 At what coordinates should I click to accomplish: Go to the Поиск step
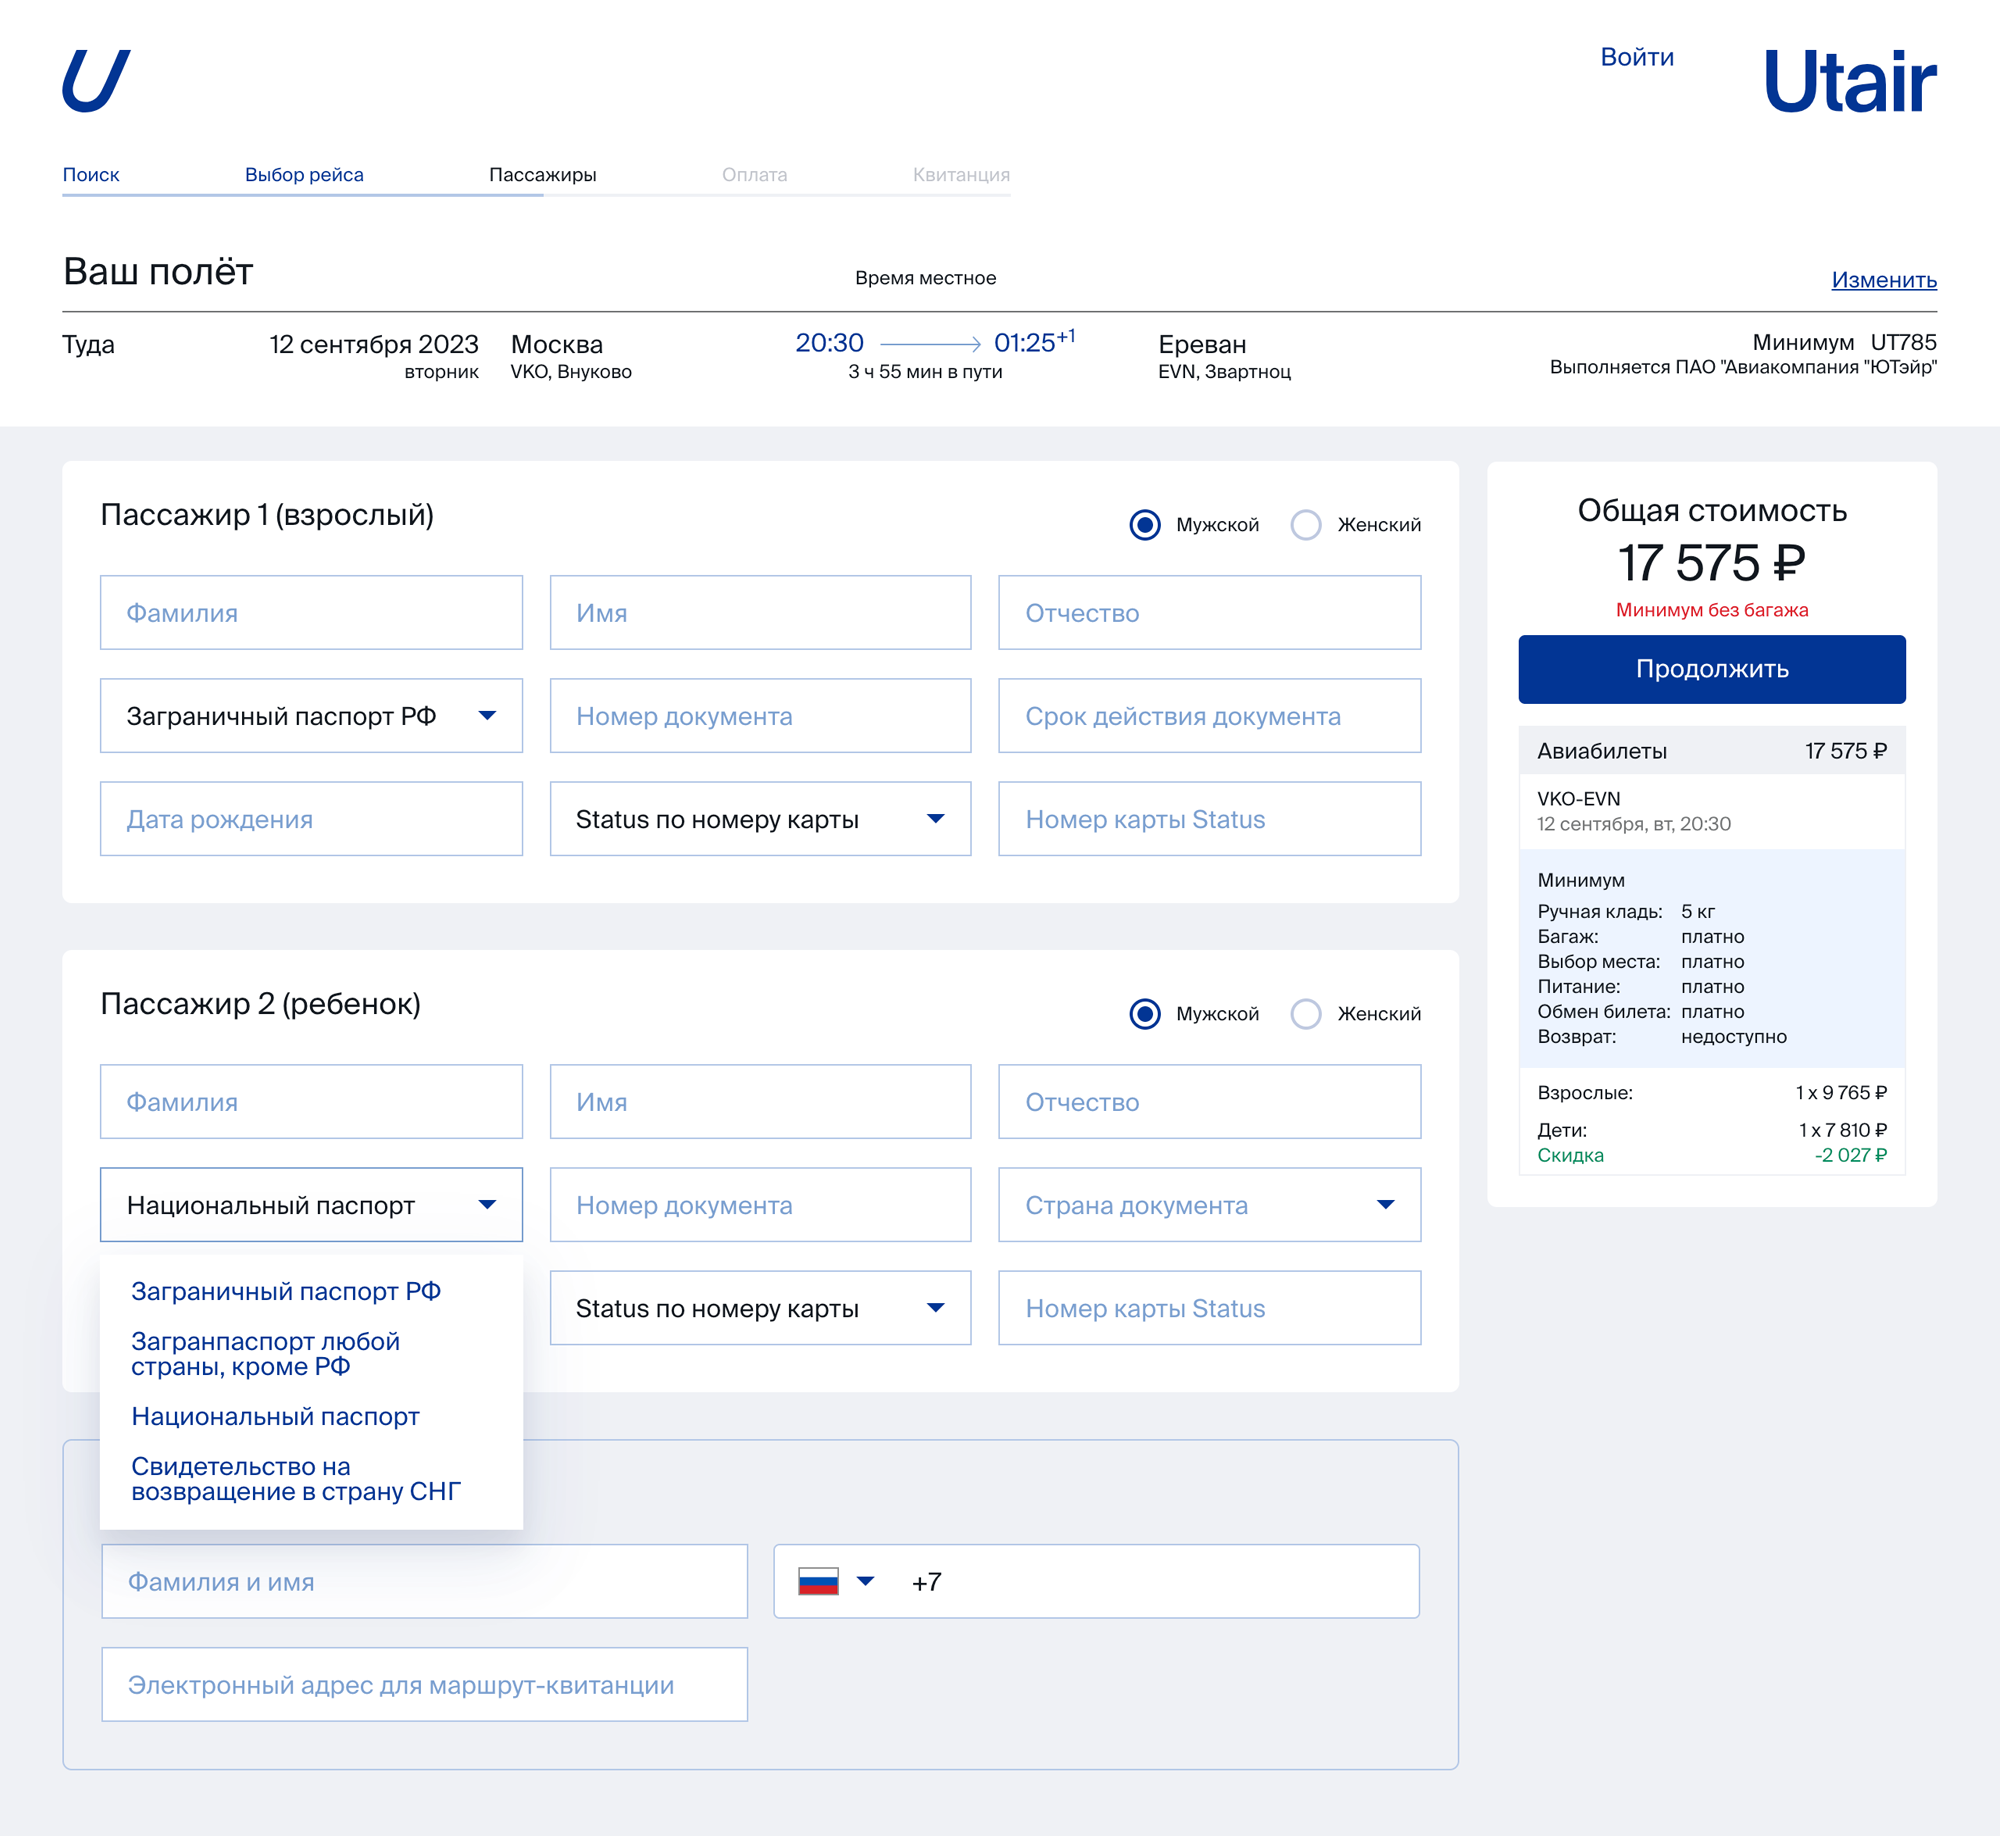tap(91, 175)
